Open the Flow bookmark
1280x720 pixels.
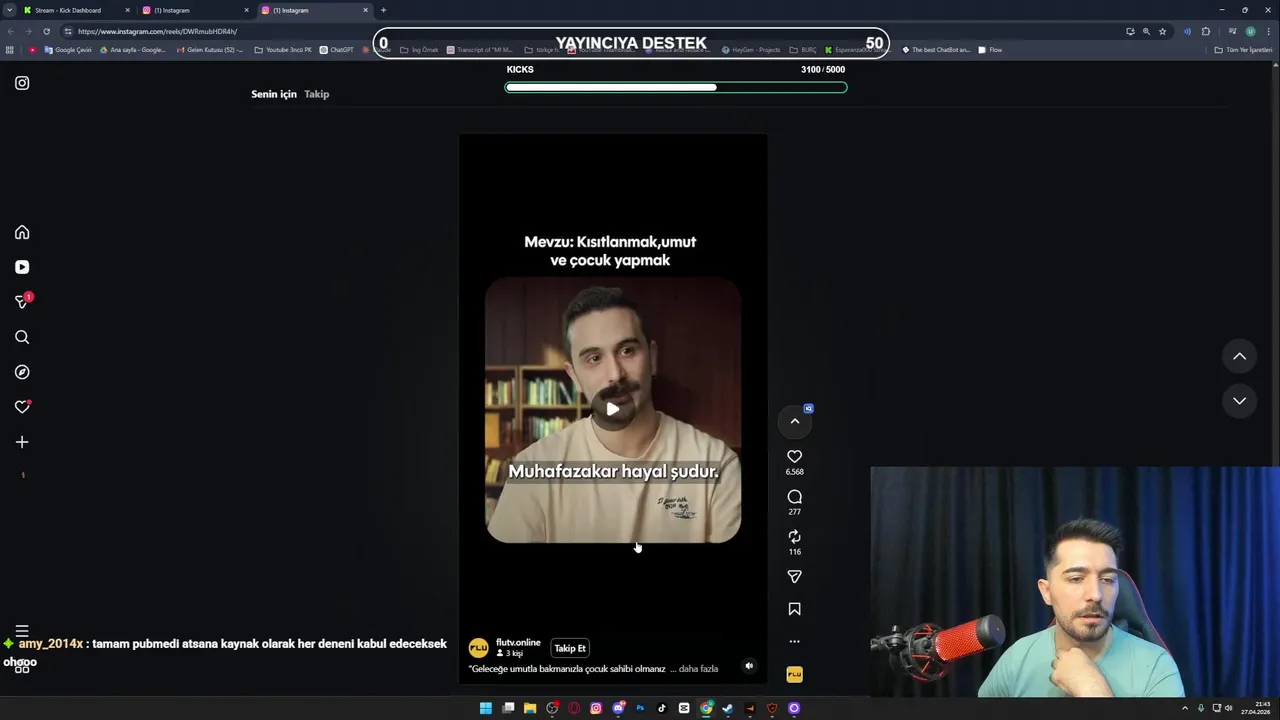[990, 50]
